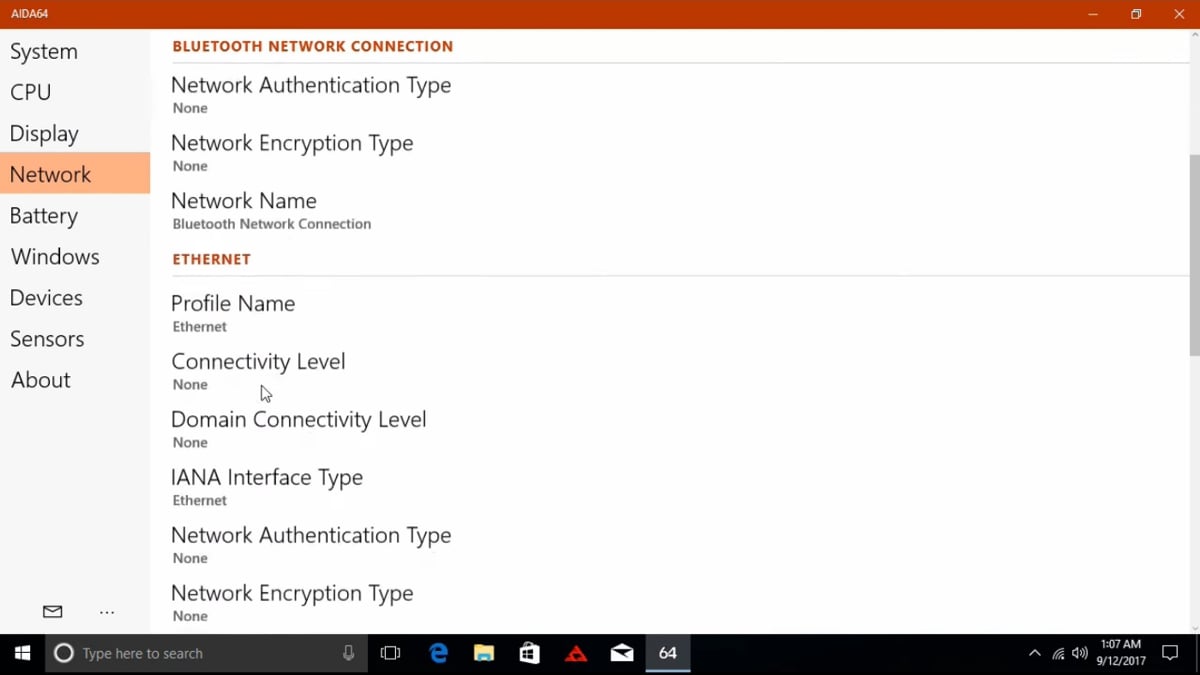Screen dimensions: 1200x675
Task: Click the mail icon in the sidebar footer
Action: pyautogui.click(x=53, y=612)
